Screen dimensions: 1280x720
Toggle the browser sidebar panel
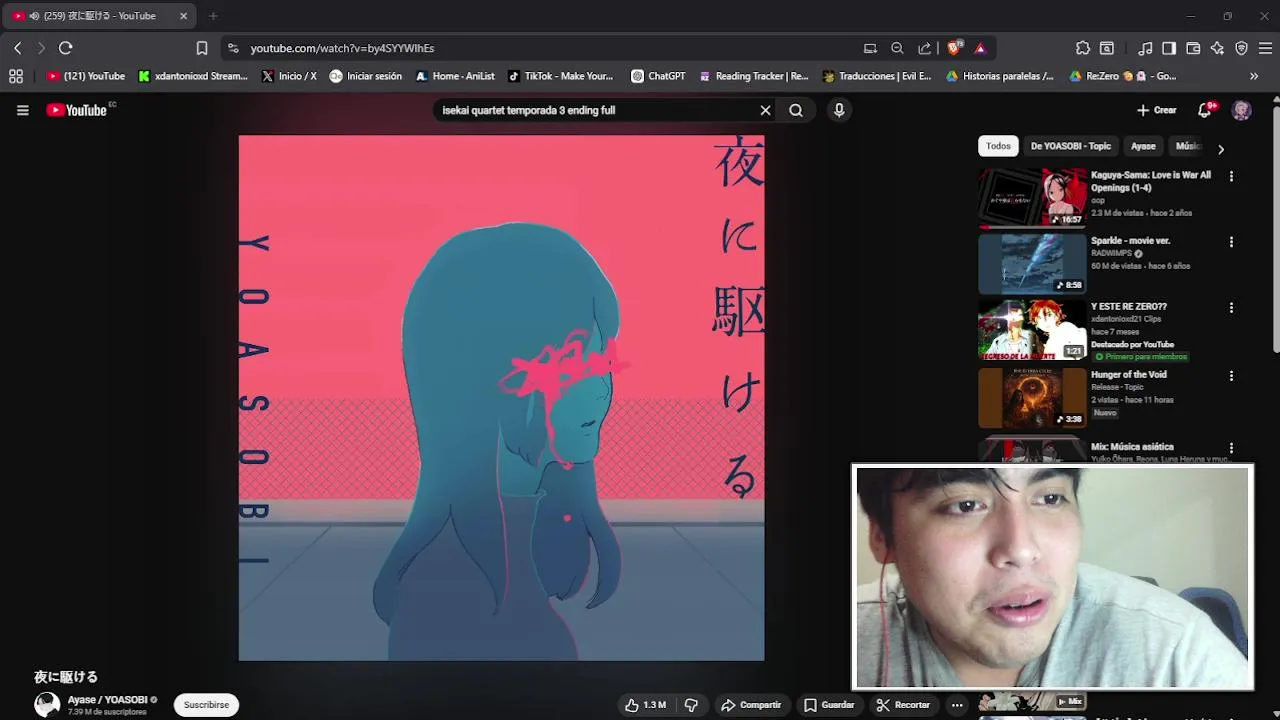(x=1169, y=48)
